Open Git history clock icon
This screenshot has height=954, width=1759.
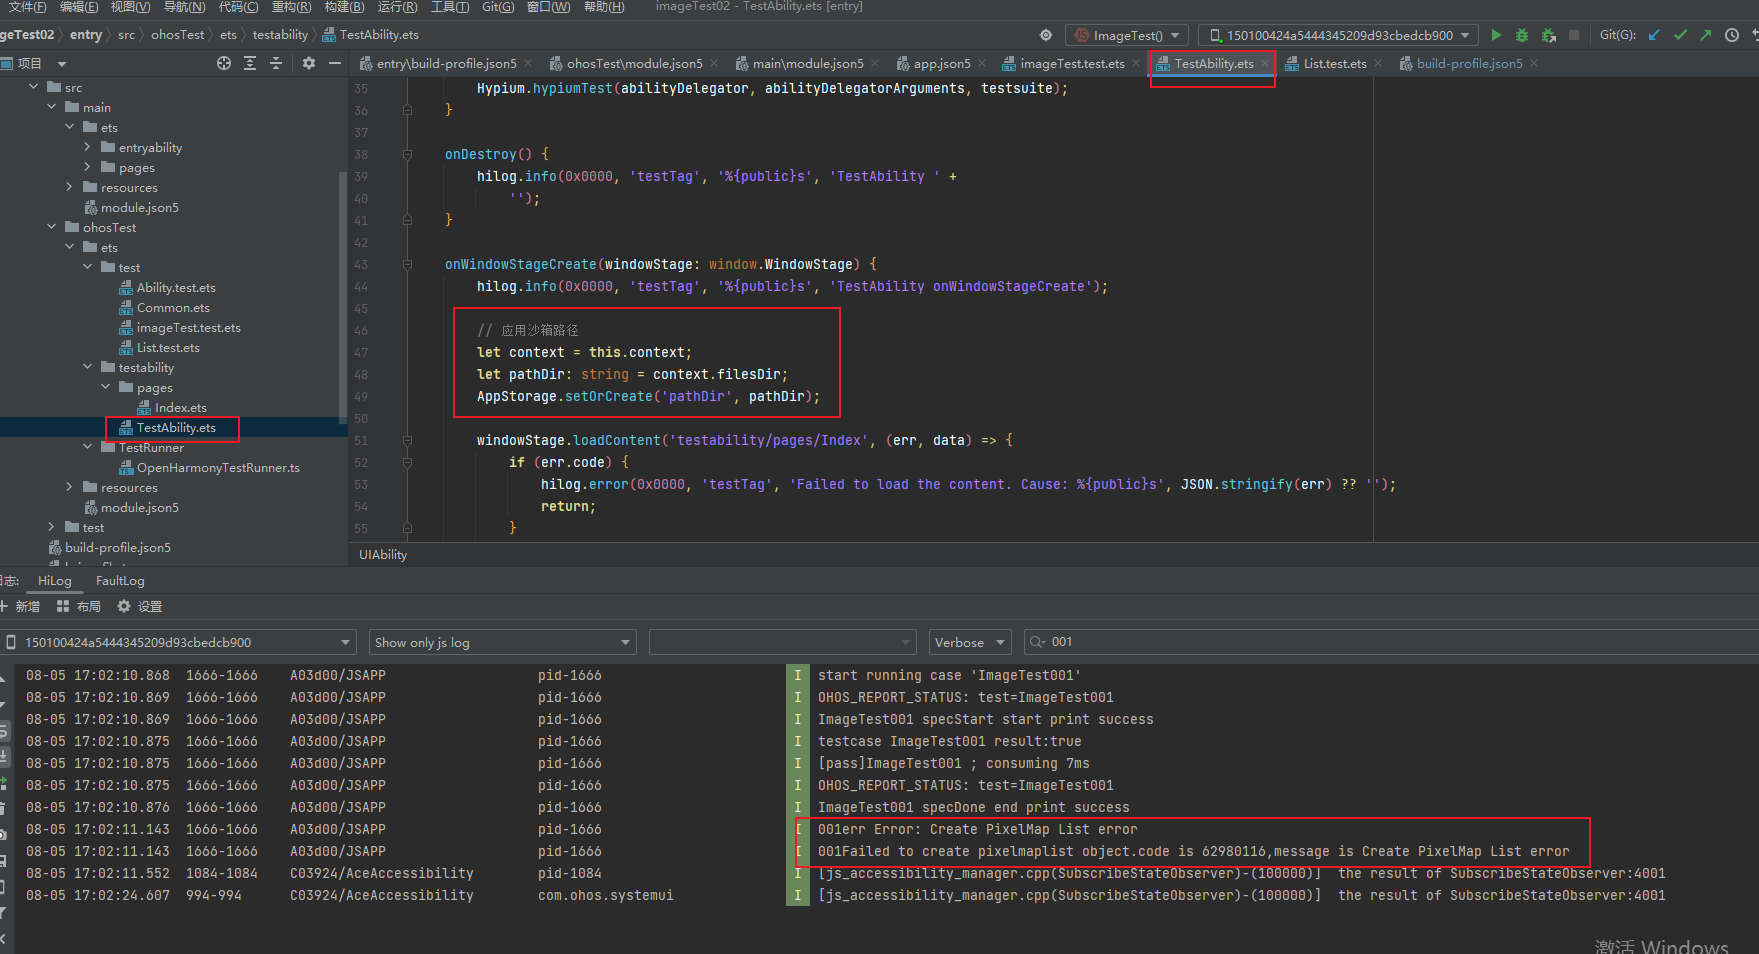pyautogui.click(x=1732, y=35)
